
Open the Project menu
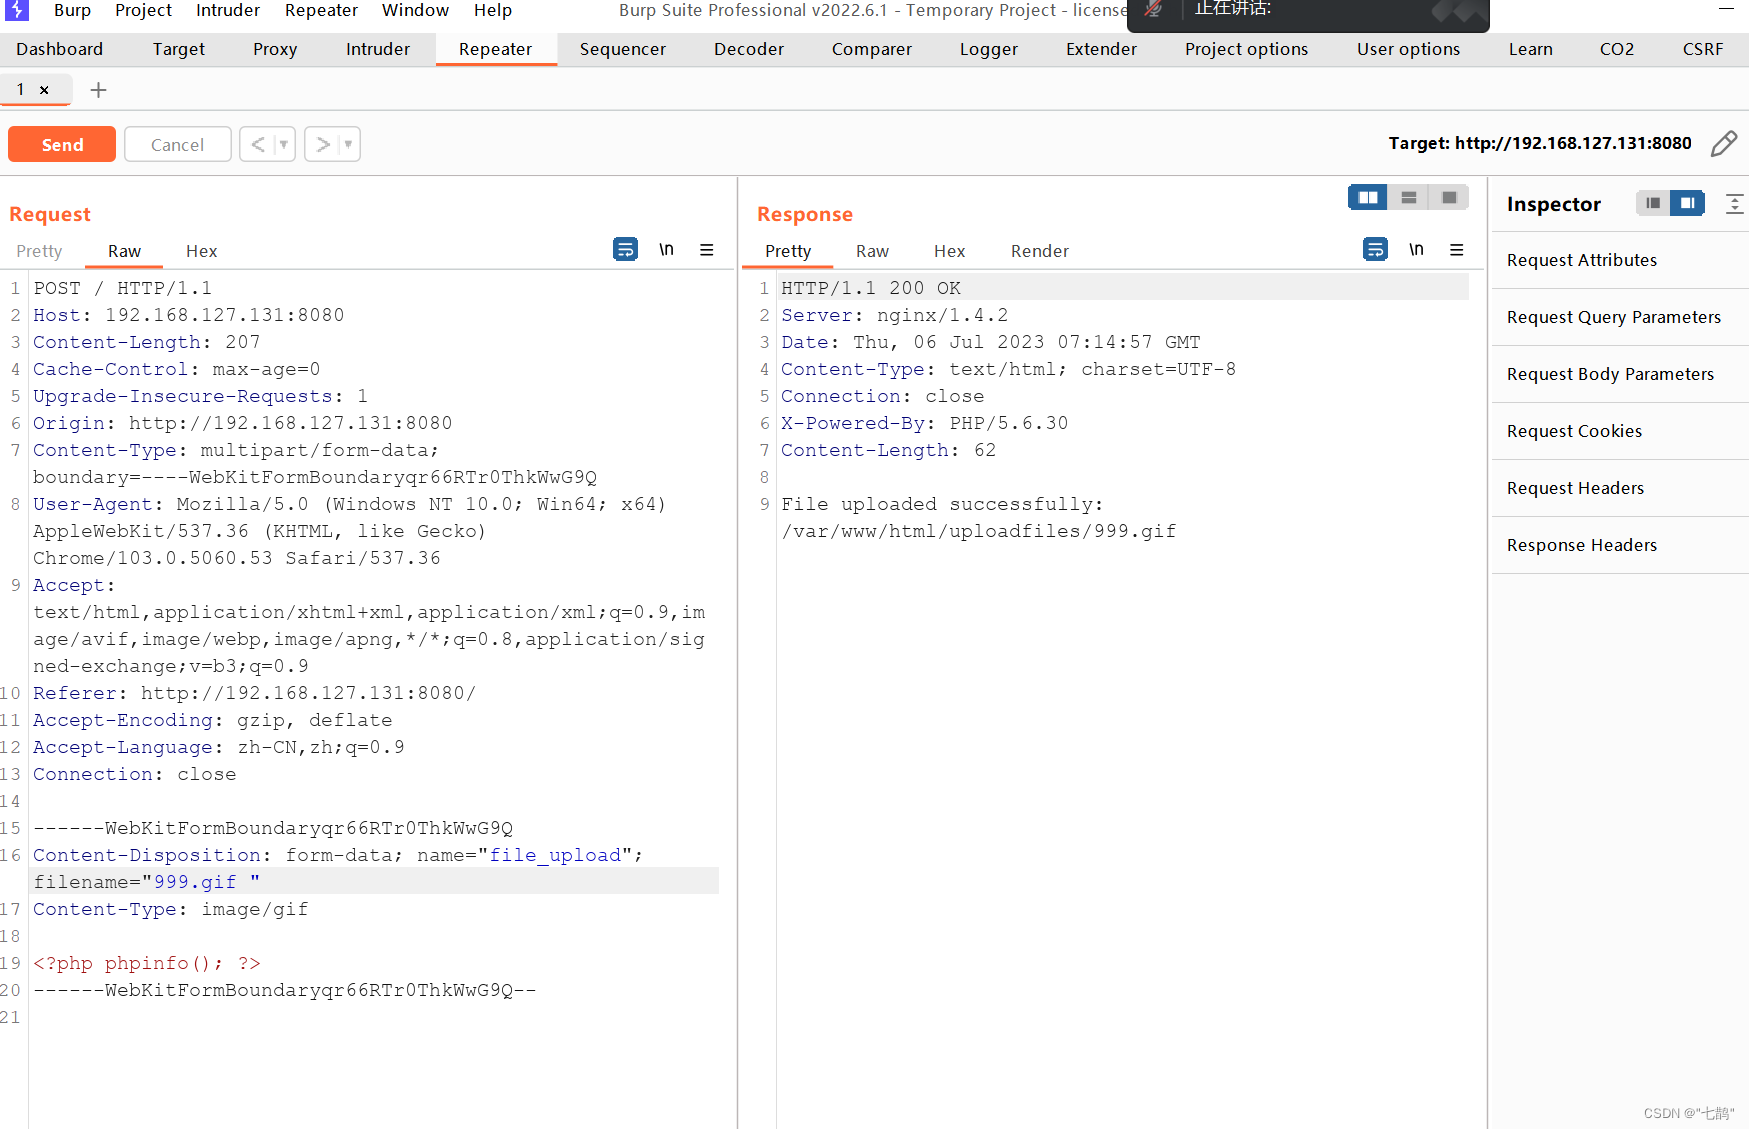tap(143, 10)
